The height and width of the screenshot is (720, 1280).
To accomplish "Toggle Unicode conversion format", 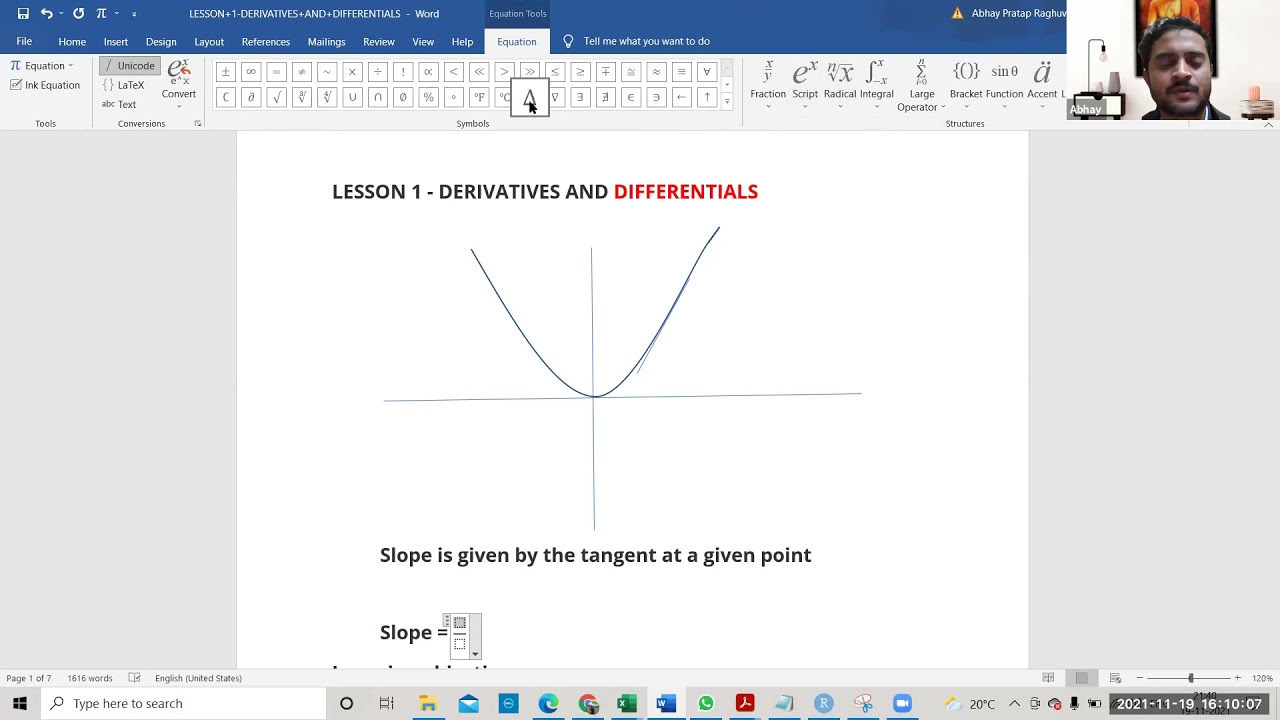I will tap(129, 66).
